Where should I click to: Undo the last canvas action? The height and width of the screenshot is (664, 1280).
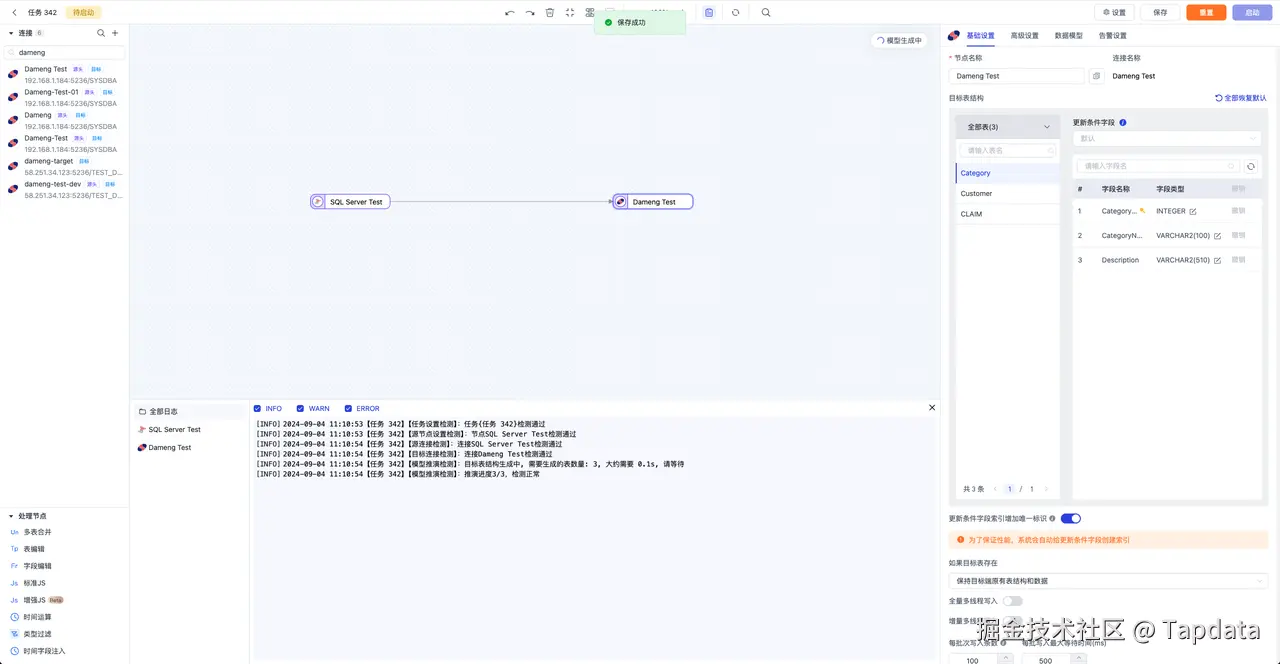point(510,13)
